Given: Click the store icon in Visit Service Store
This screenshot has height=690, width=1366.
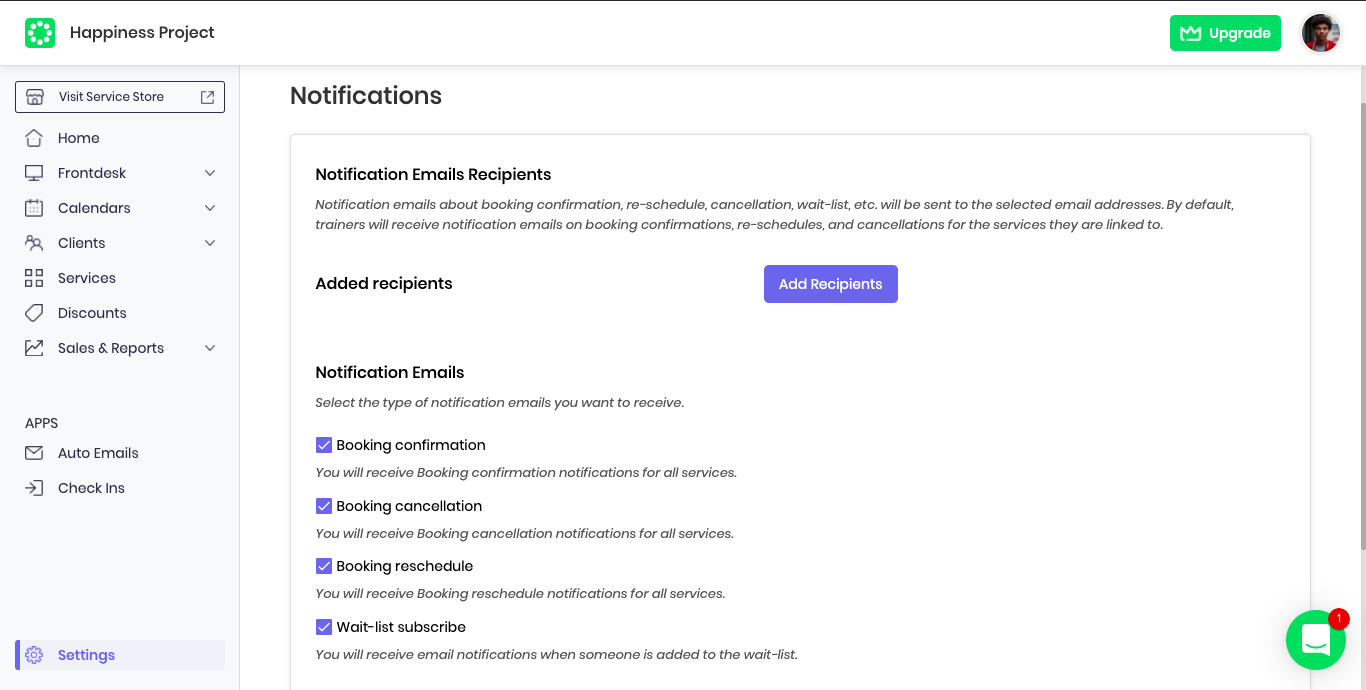Looking at the screenshot, I should (x=35, y=97).
